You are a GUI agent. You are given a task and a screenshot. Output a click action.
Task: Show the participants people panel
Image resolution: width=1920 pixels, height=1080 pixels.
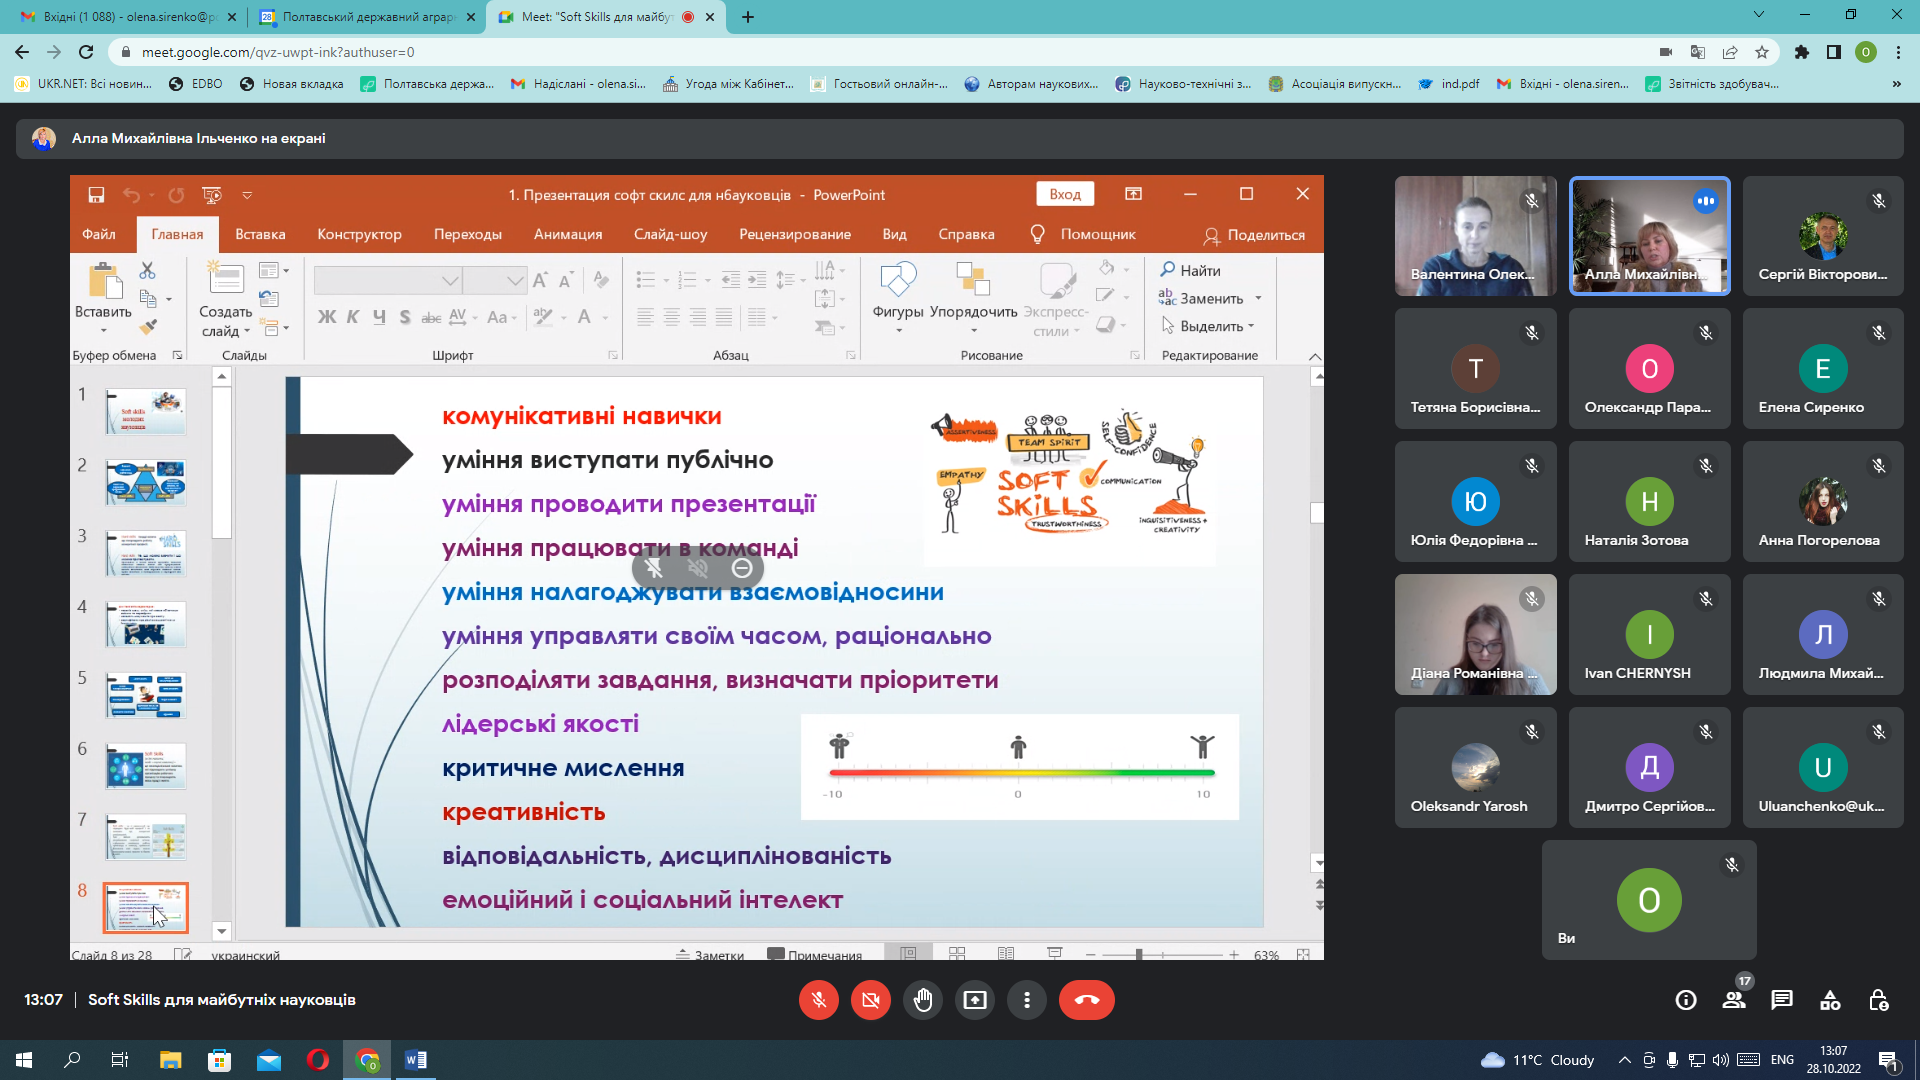[x=1734, y=1000]
